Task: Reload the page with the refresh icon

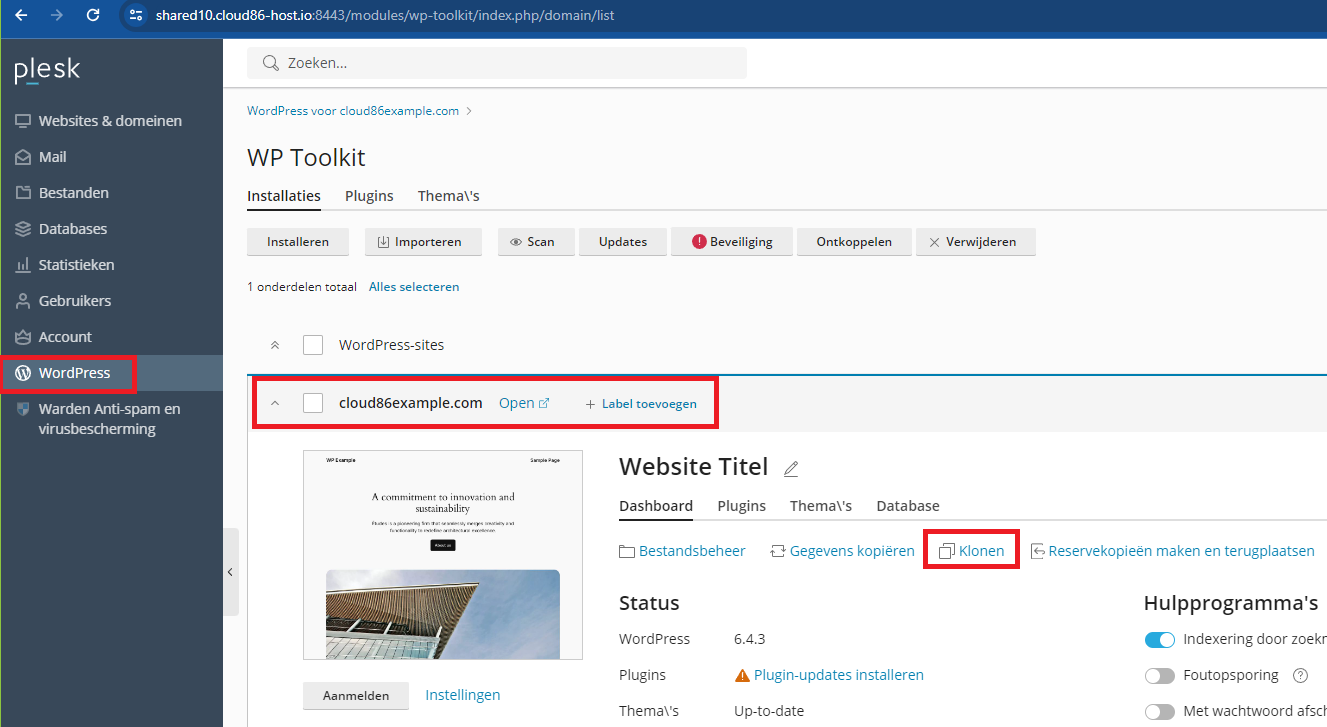Action: tap(93, 16)
